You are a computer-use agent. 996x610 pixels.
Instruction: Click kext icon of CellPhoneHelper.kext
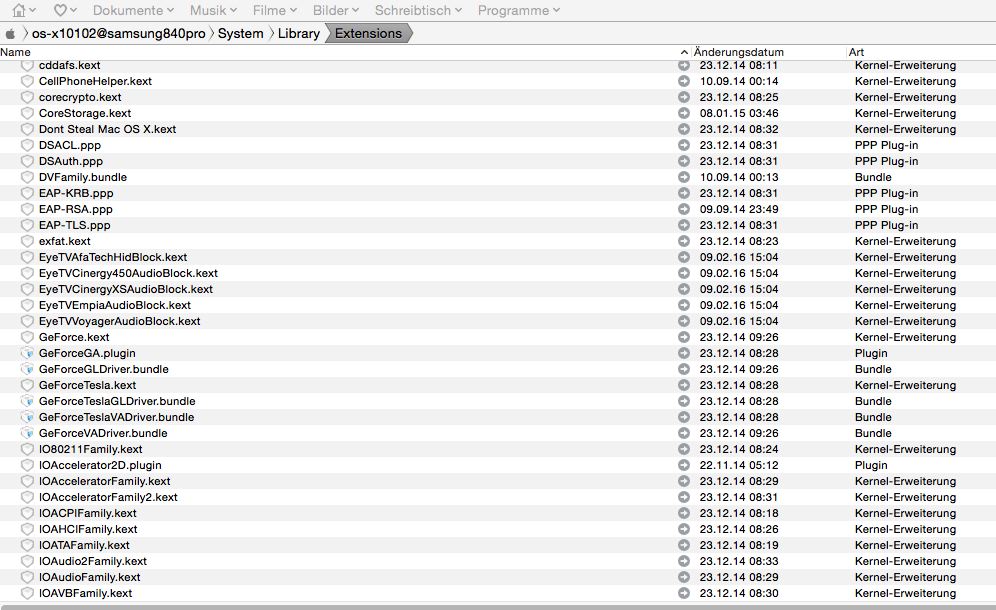pos(27,81)
